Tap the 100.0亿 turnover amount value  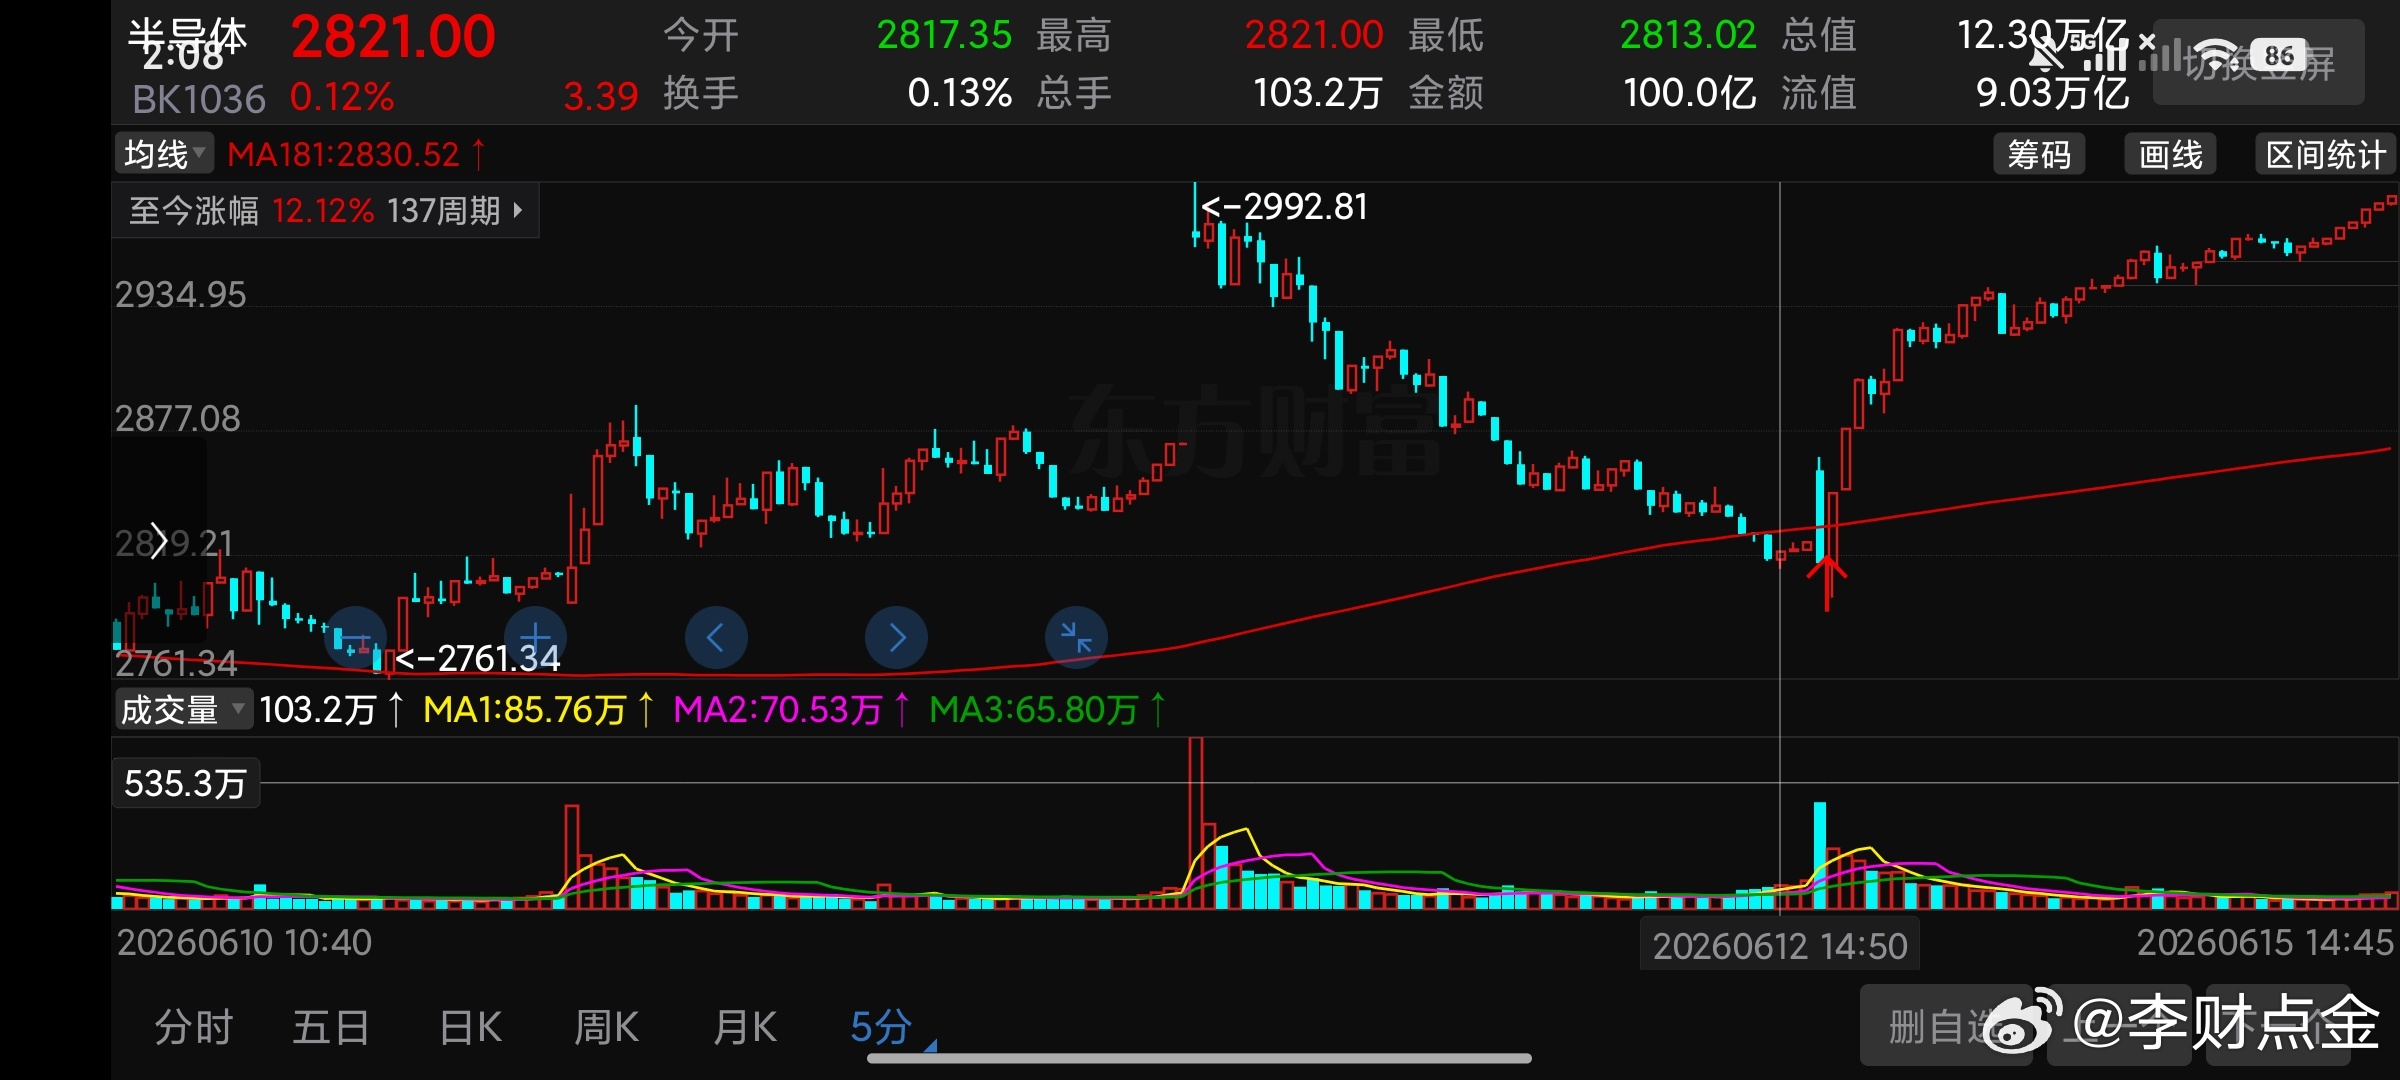pos(1690,94)
